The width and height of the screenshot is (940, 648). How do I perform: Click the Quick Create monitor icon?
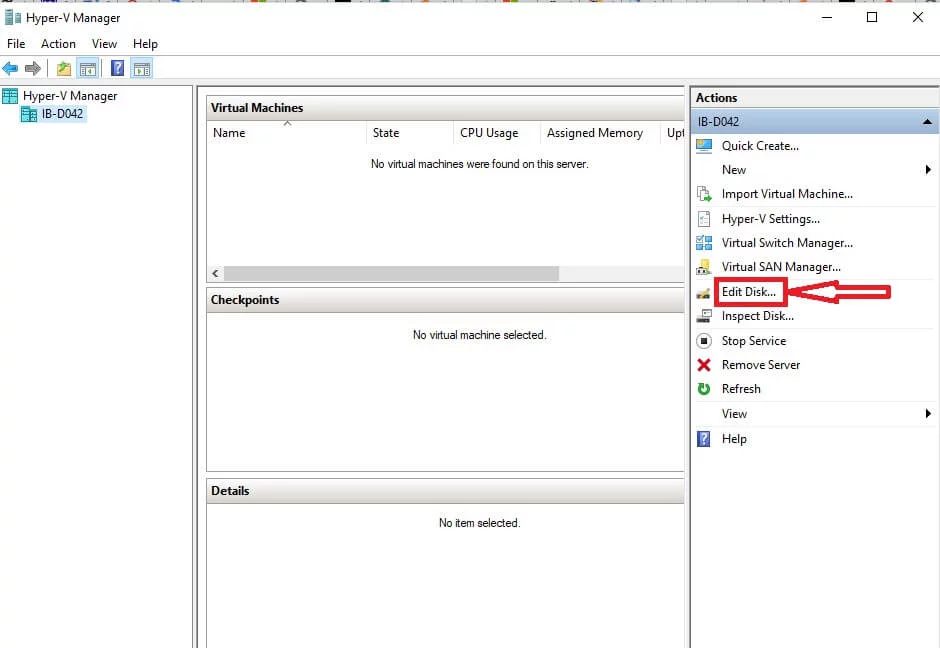[x=704, y=146]
